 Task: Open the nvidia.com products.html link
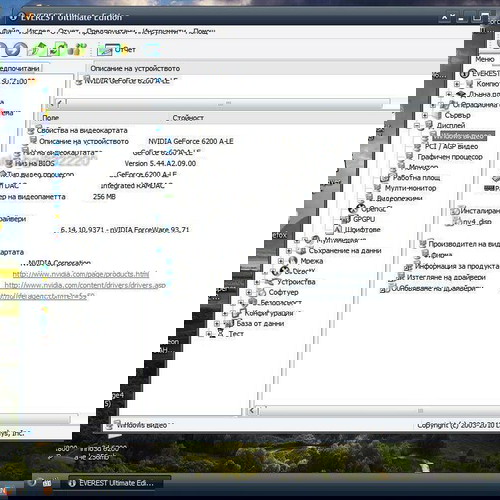coord(81,274)
